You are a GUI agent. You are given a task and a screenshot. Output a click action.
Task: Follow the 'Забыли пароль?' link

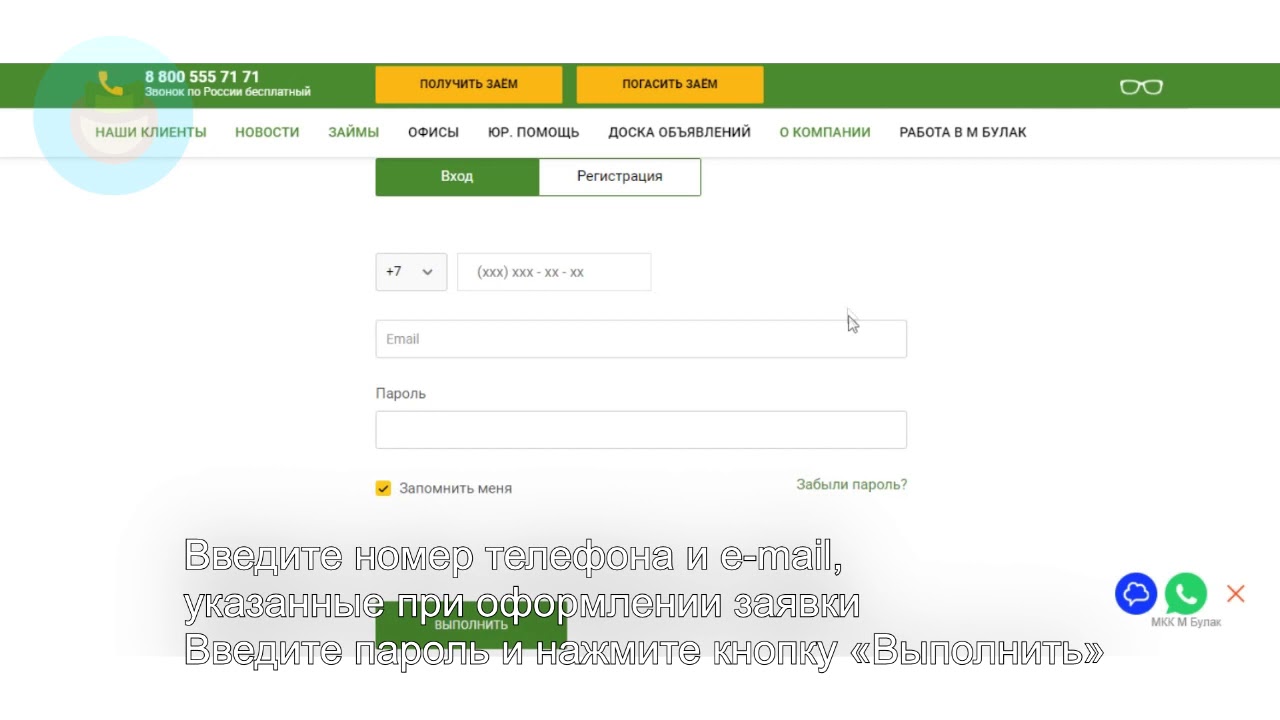click(852, 484)
